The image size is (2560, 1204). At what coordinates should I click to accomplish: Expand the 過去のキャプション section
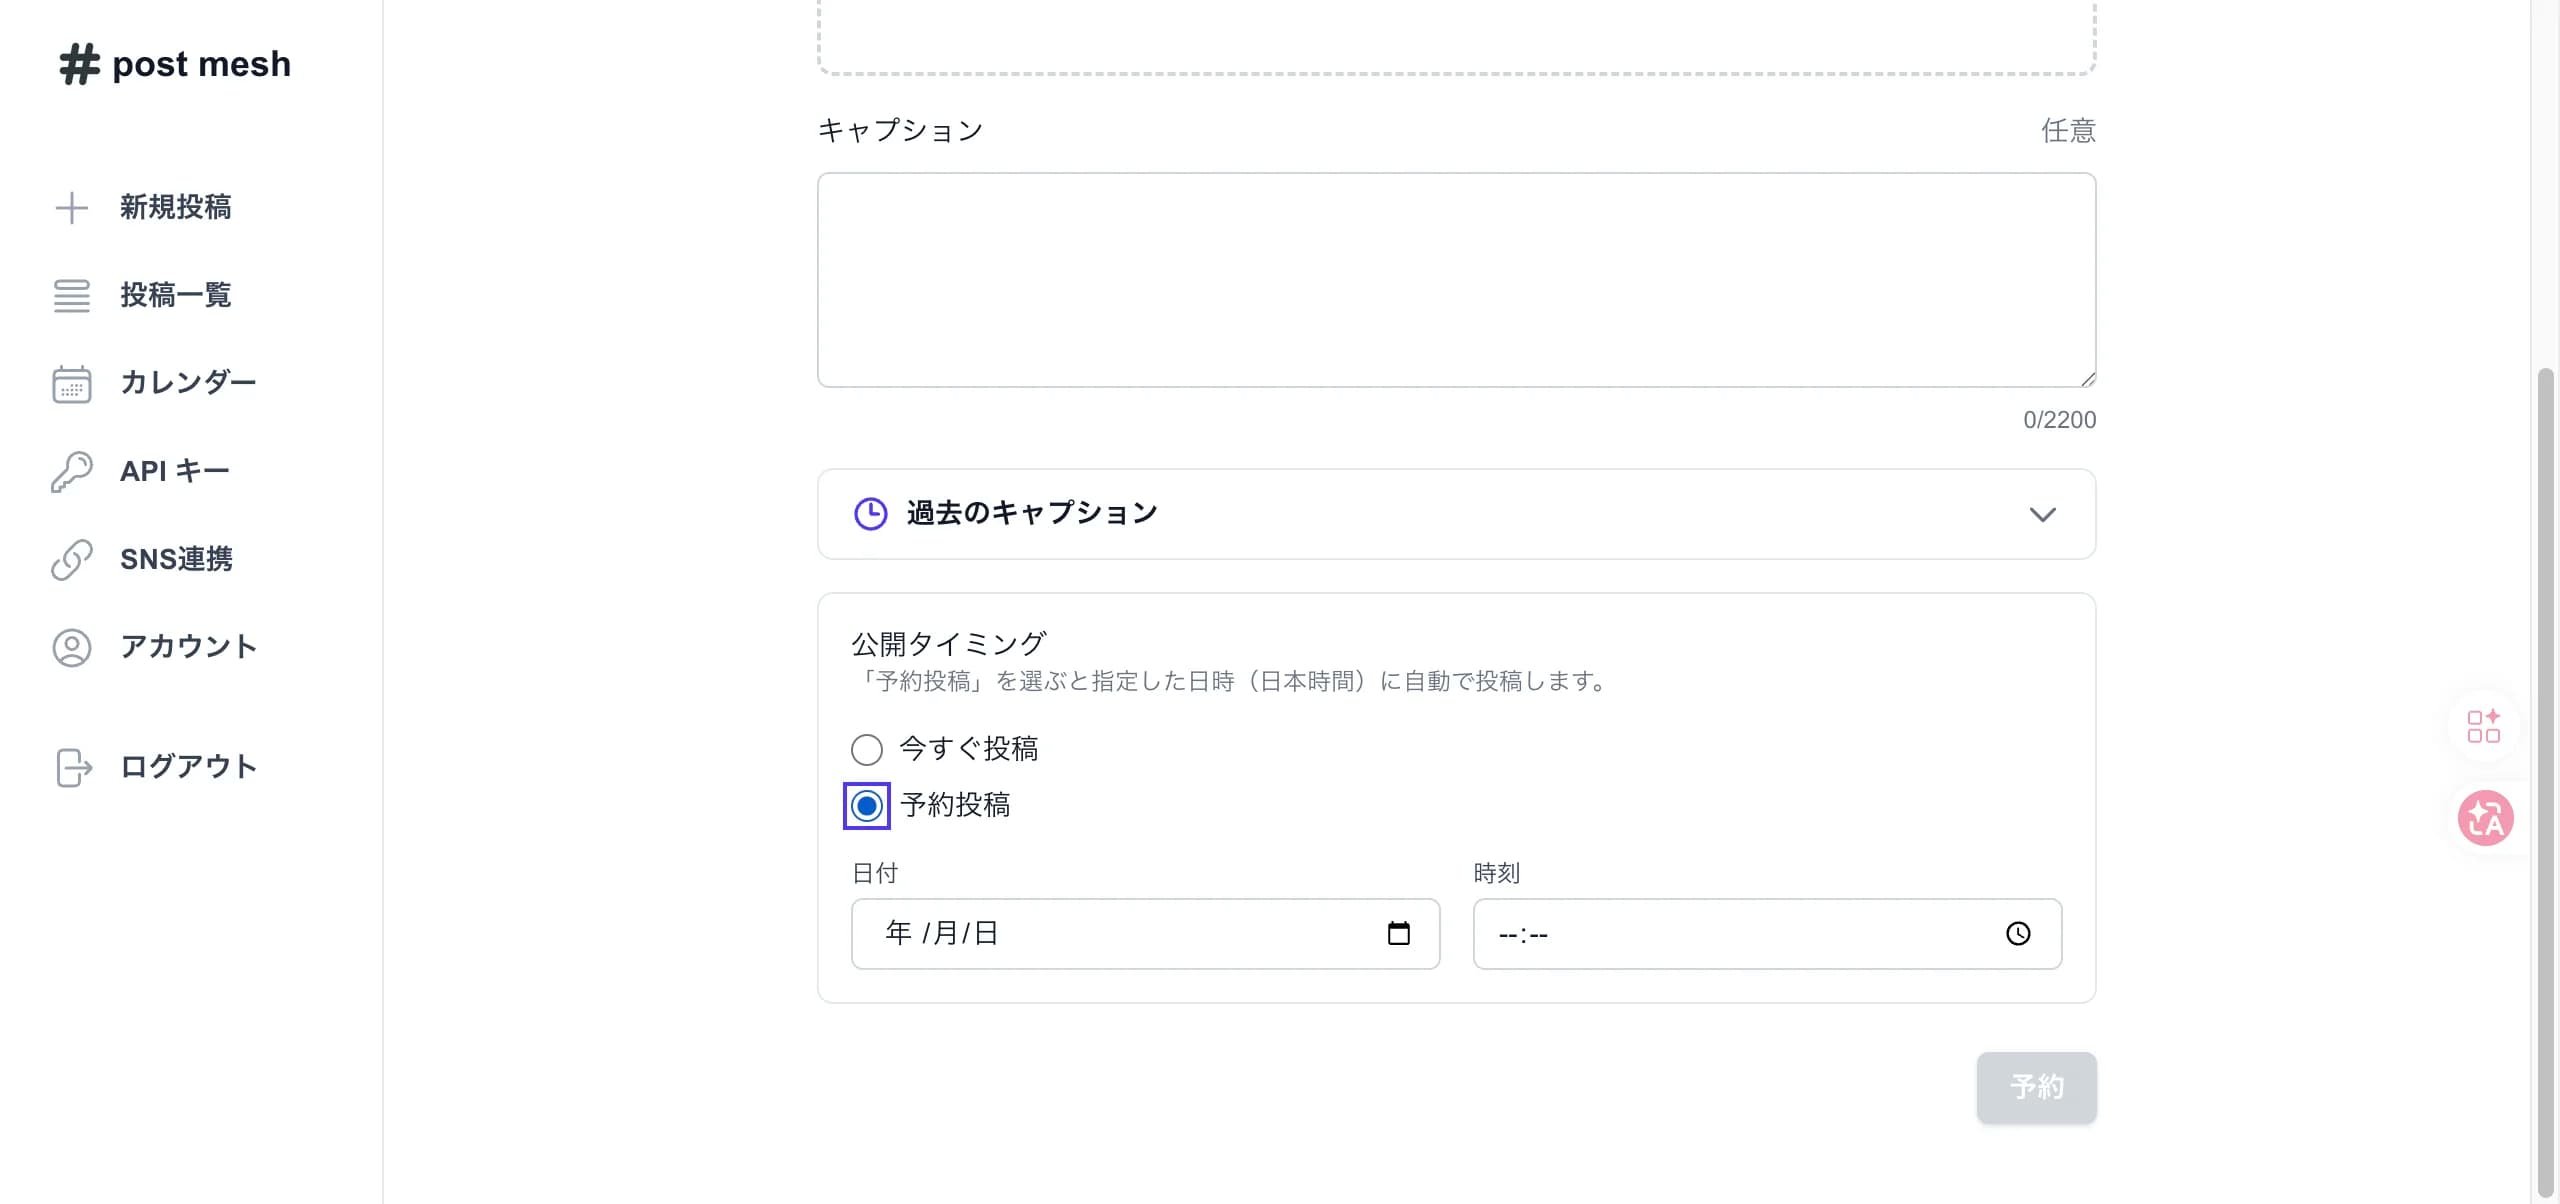(2044, 514)
